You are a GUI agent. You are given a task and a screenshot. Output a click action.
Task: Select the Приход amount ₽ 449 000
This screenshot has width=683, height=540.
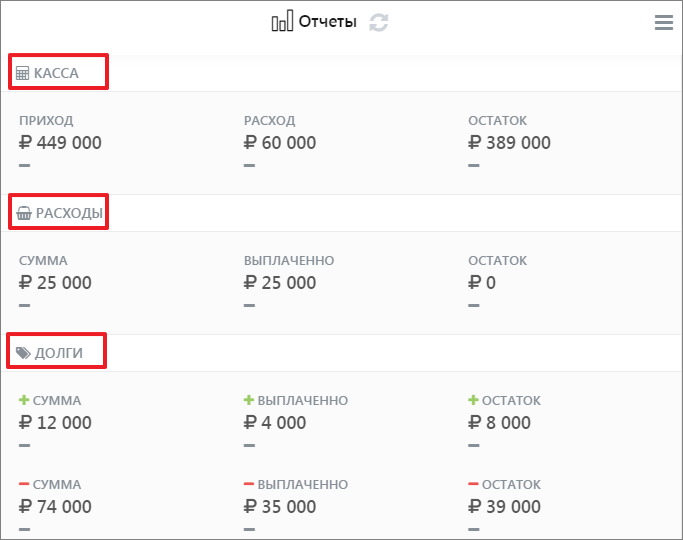click(60, 143)
